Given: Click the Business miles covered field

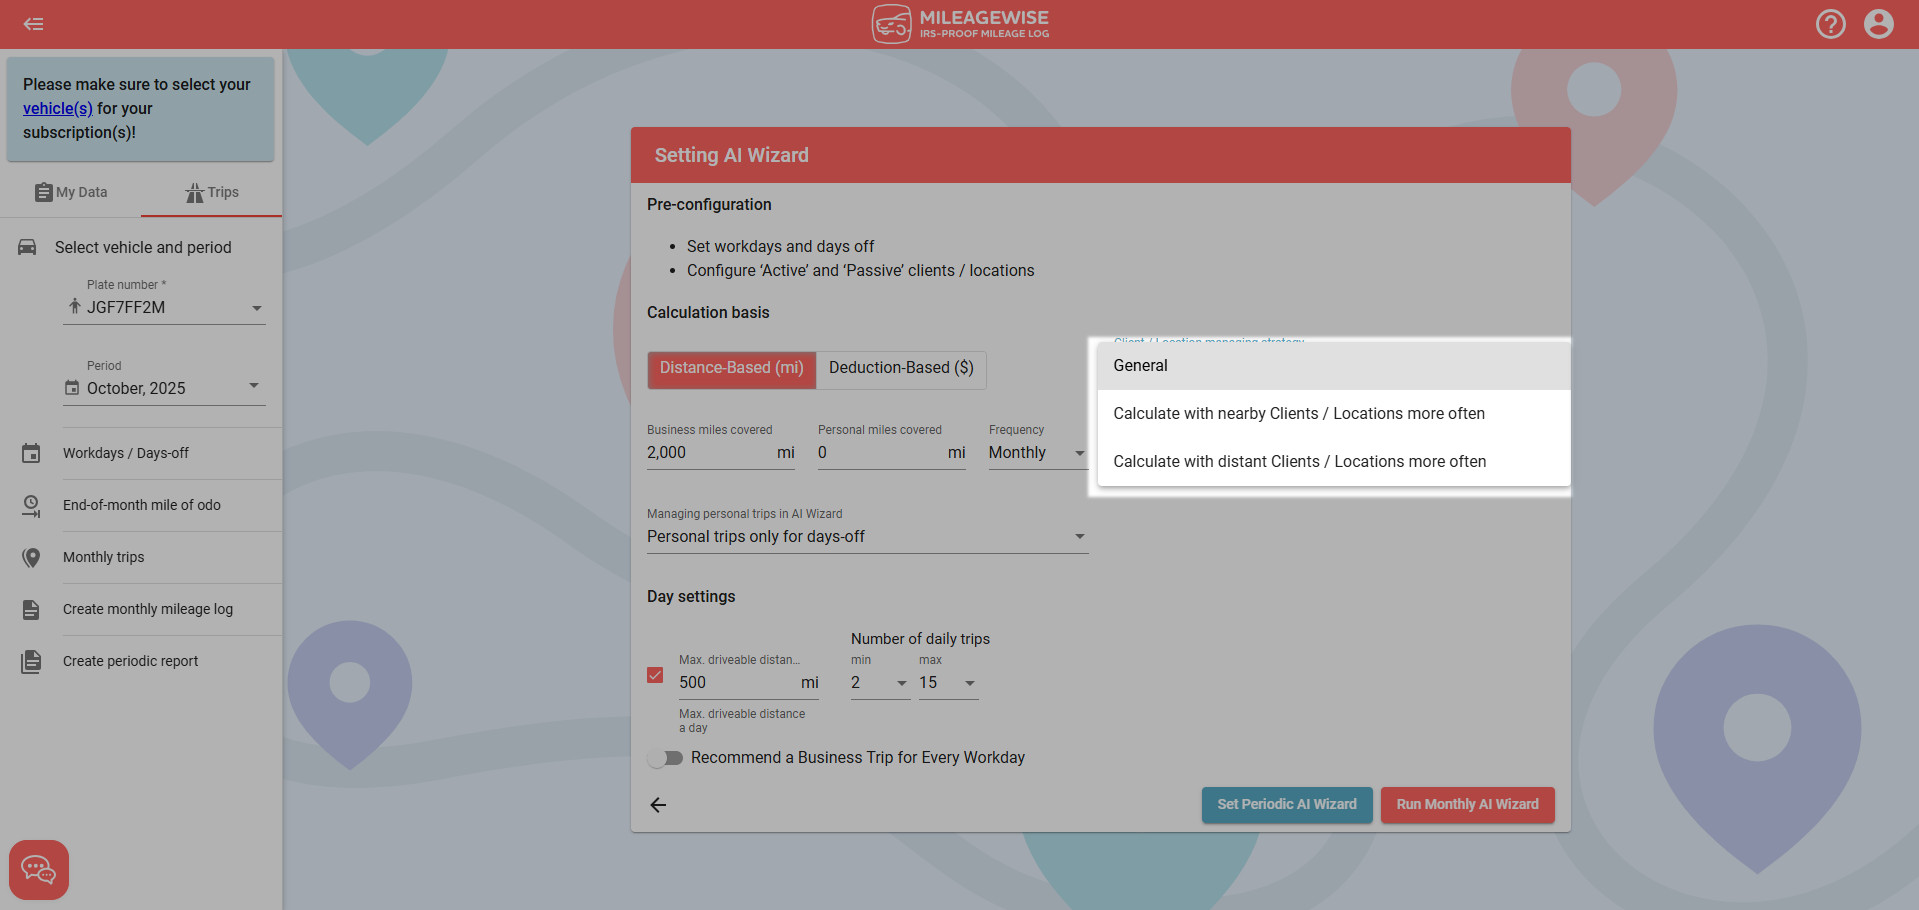Looking at the screenshot, I should [x=708, y=453].
